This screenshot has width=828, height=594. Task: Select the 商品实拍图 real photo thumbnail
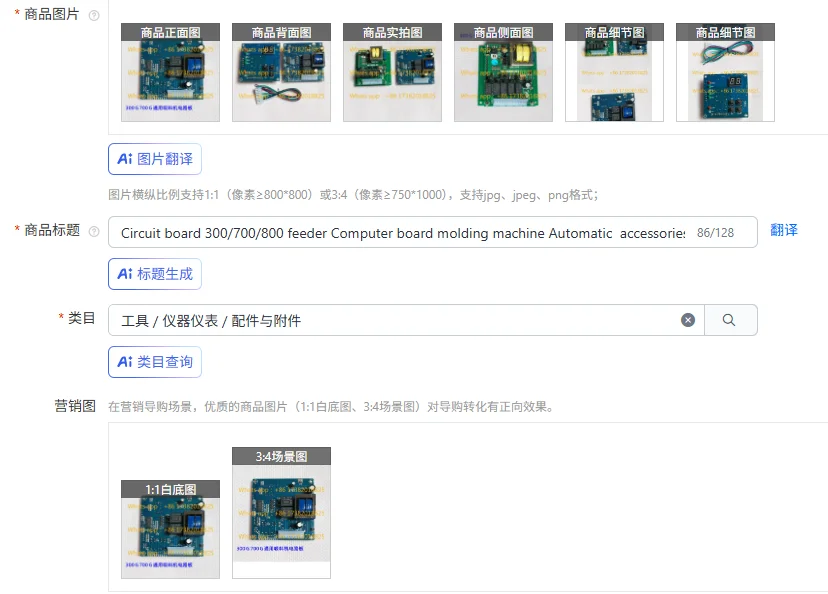392,72
